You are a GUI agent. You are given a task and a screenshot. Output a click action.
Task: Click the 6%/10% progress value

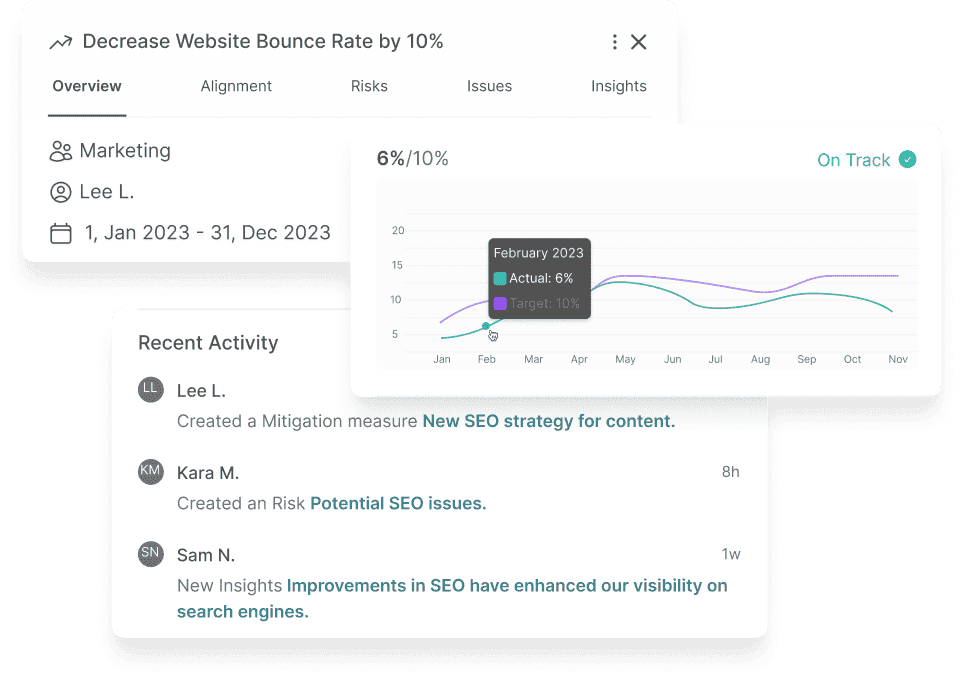coord(413,159)
